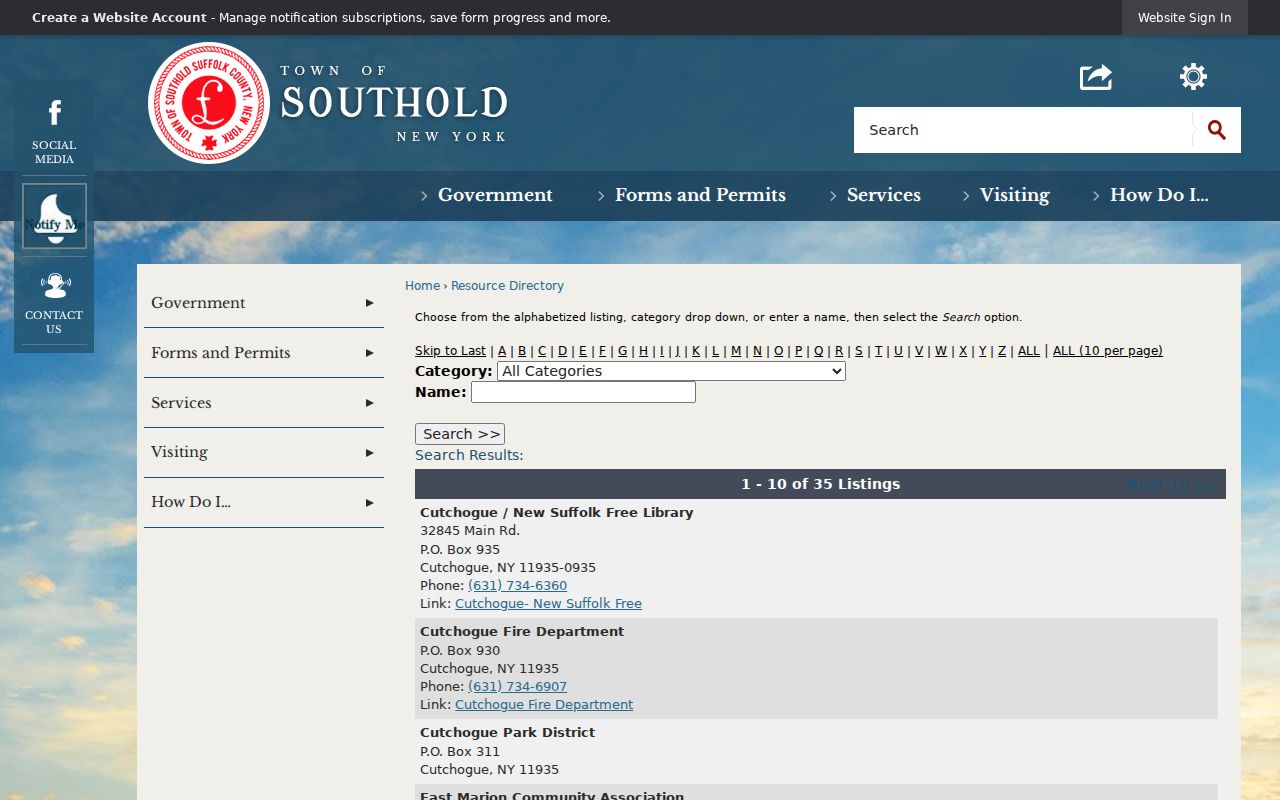Click the '1 - 10 of 35 Listings' header
This screenshot has width=1280, height=800.
(x=820, y=484)
